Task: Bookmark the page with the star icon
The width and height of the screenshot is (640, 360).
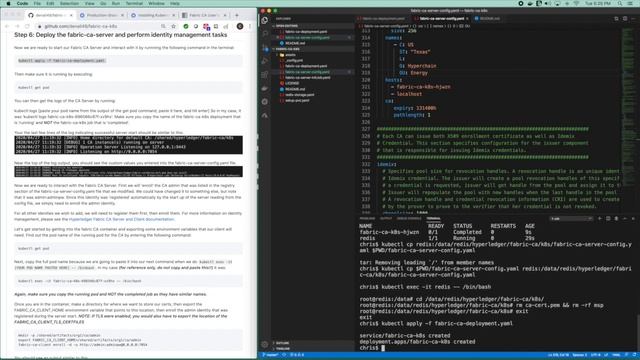Action: (x=173, y=26)
